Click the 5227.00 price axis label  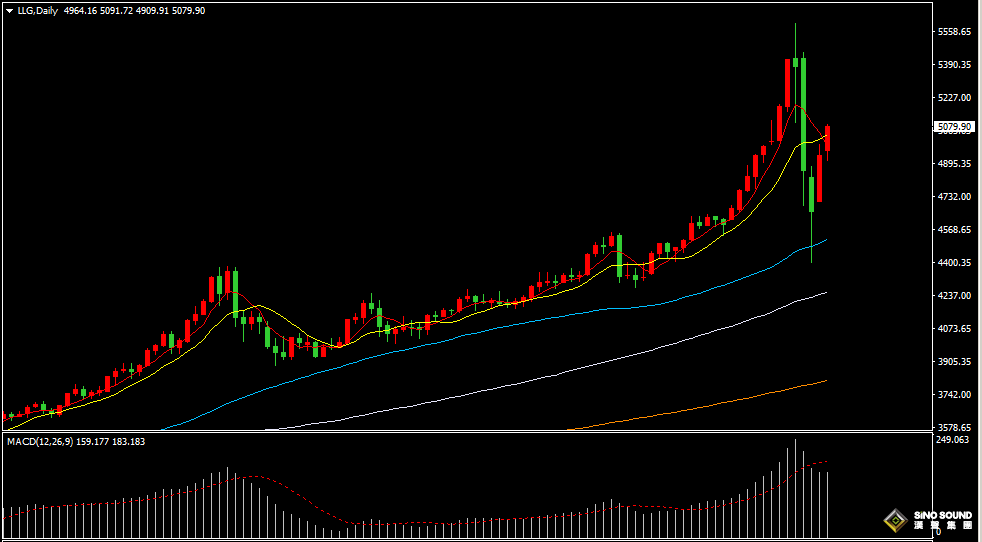[954, 98]
